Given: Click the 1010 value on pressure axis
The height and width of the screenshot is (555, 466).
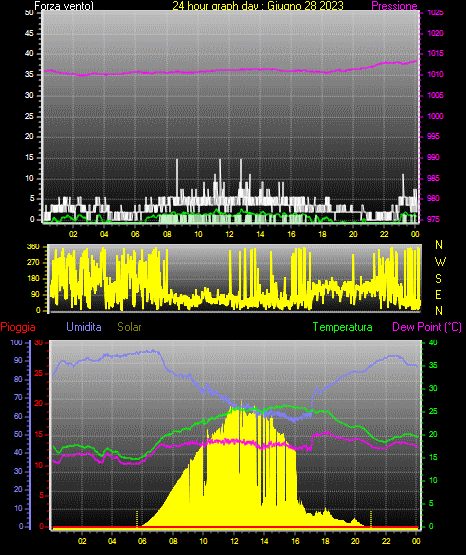Looking at the screenshot, I should coord(435,74).
